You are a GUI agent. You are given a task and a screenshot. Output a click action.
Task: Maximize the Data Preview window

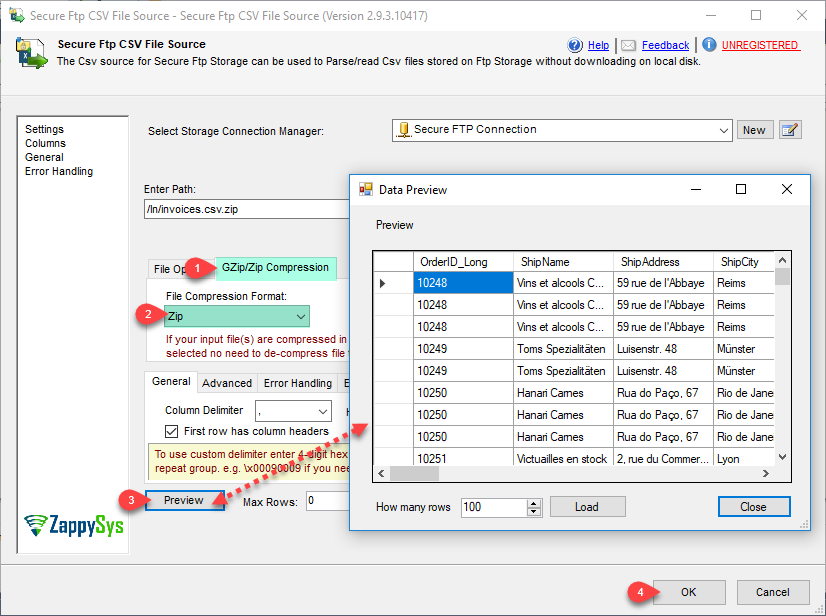click(741, 189)
